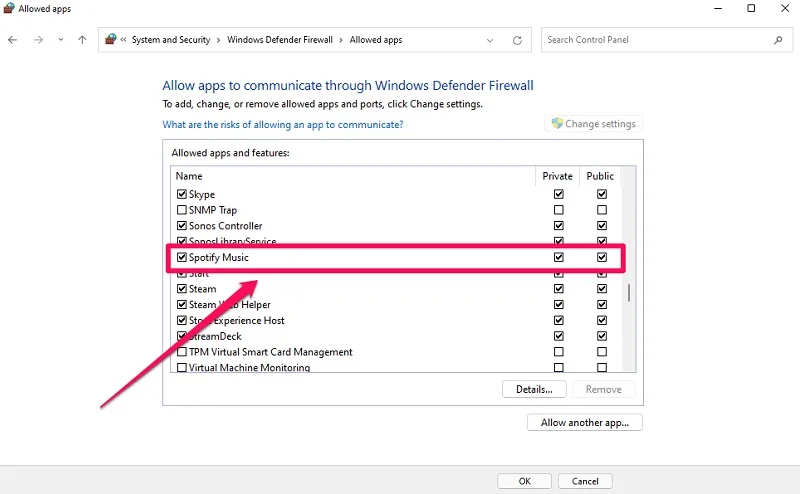The image size is (800, 494).
Task: Click the Public column header
Action: pyautogui.click(x=600, y=176)
